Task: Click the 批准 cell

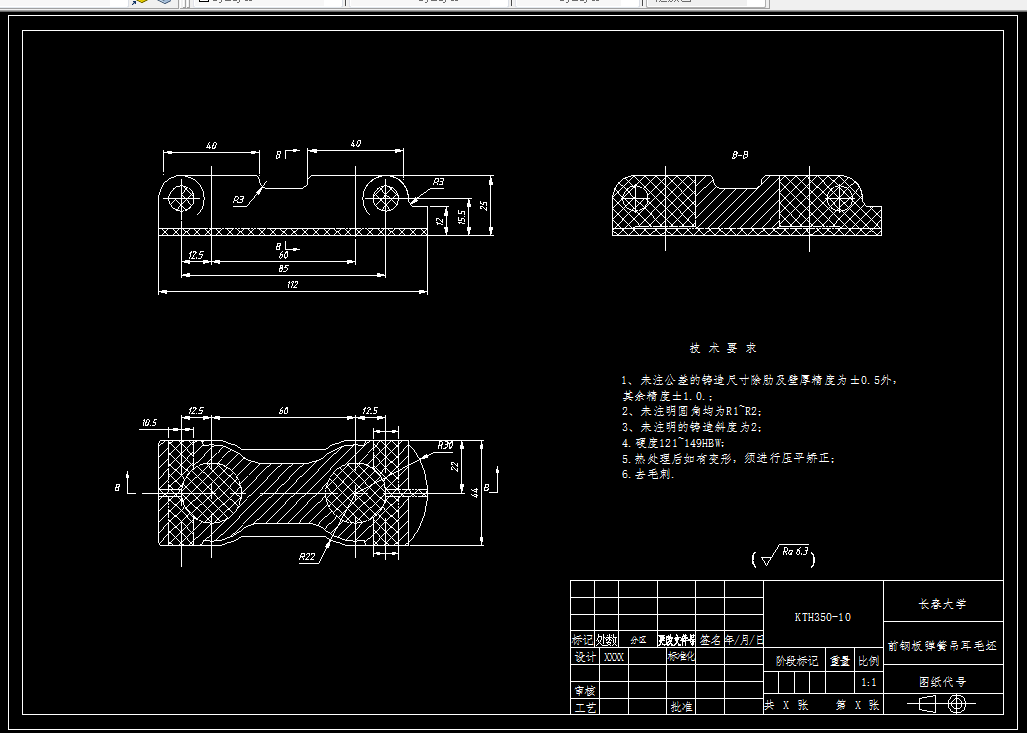Action: (681, 707)
